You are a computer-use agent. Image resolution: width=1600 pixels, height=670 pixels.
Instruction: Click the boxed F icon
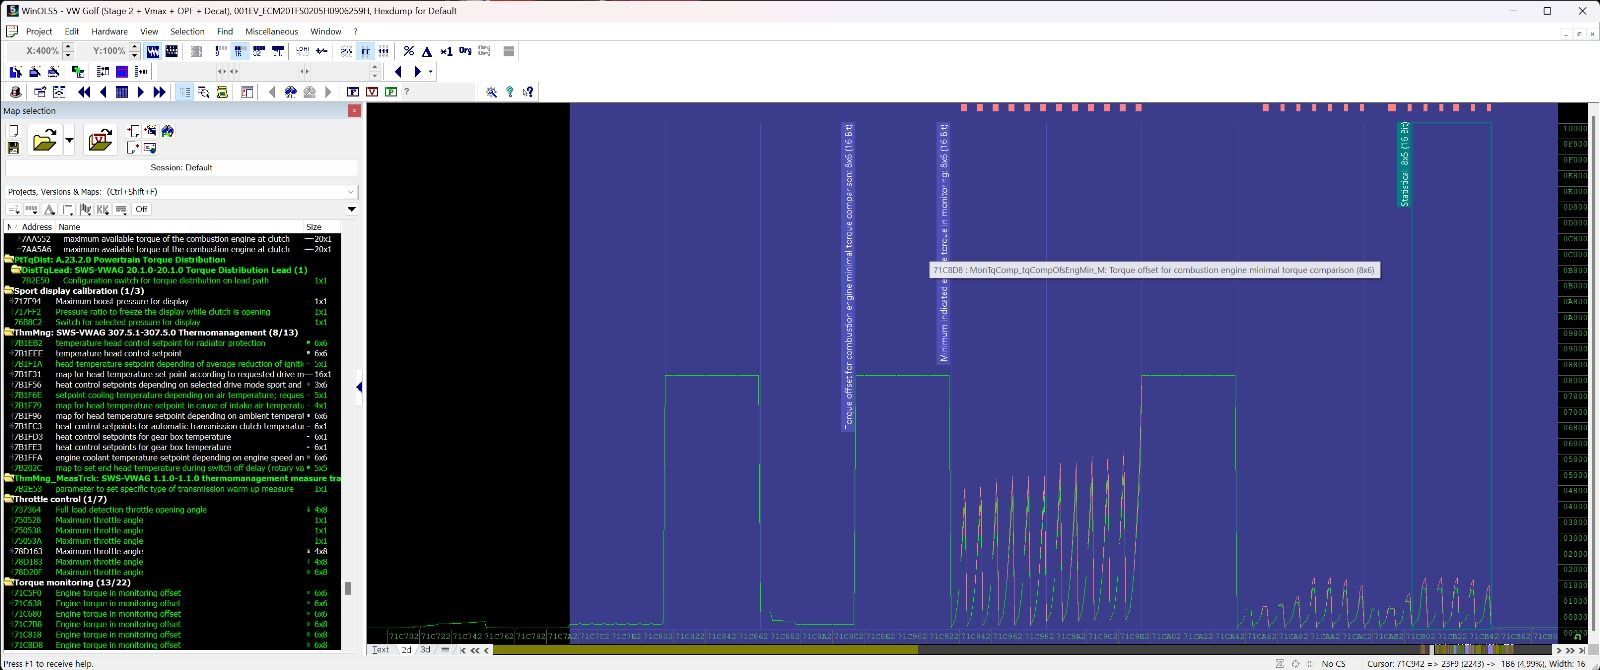coord(353,92)
